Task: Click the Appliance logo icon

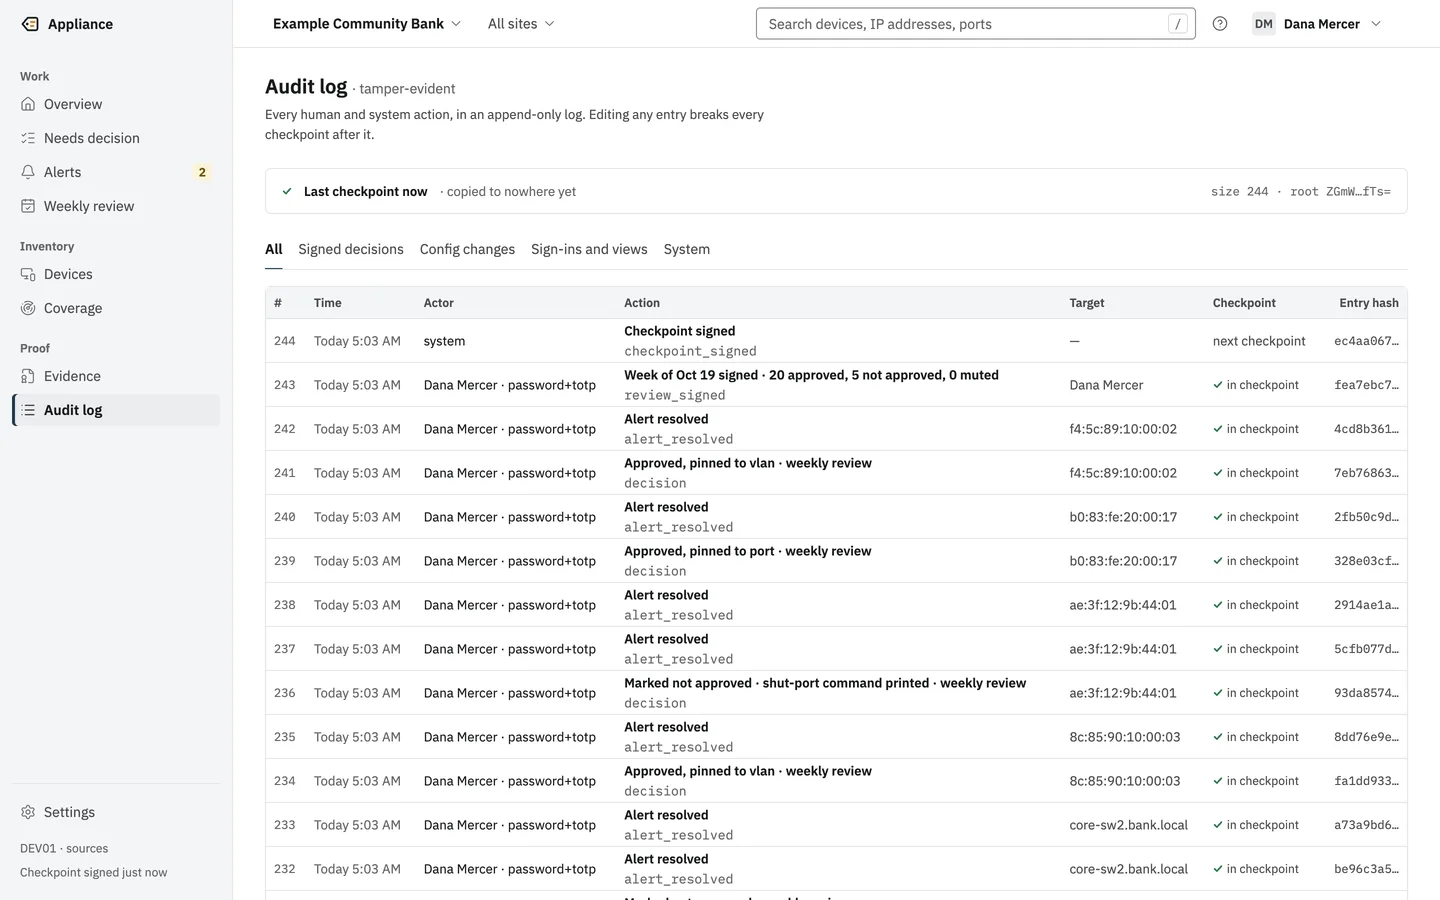Action: [x=30, y=24]
